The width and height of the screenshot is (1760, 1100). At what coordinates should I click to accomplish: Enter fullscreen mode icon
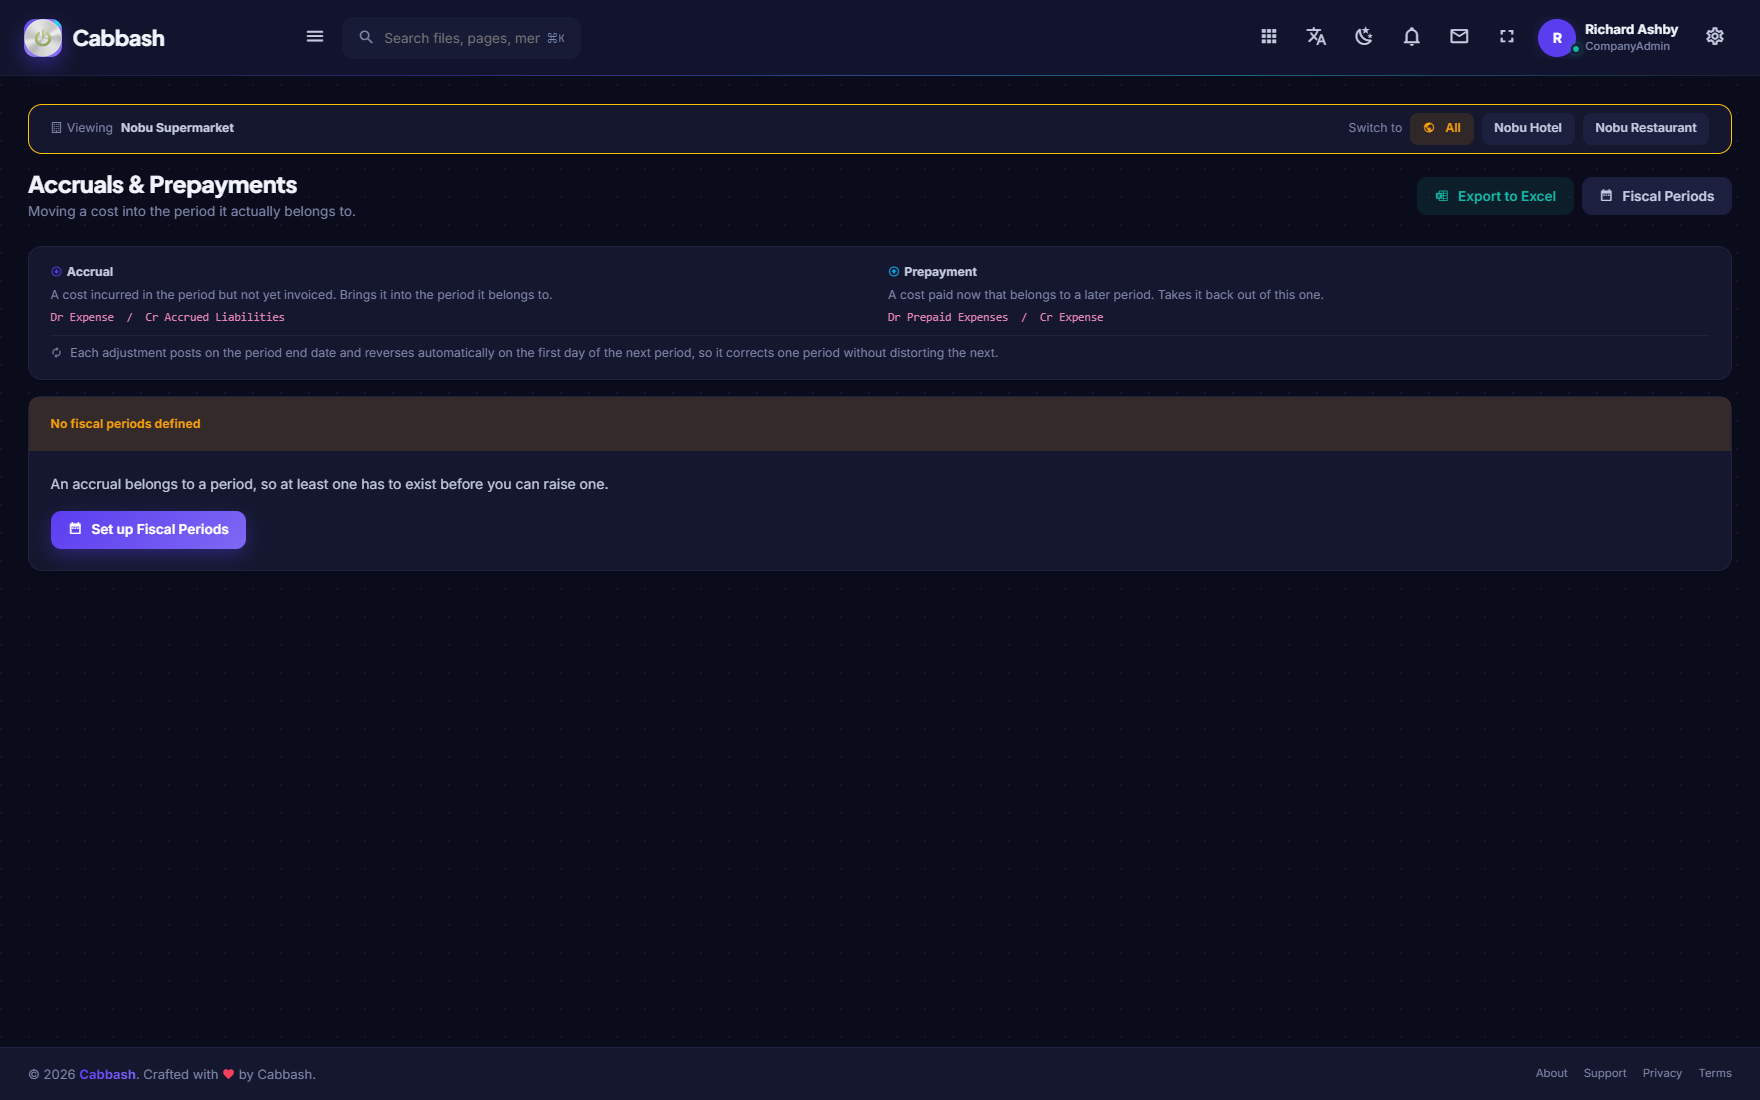[x=1507, y=37]
